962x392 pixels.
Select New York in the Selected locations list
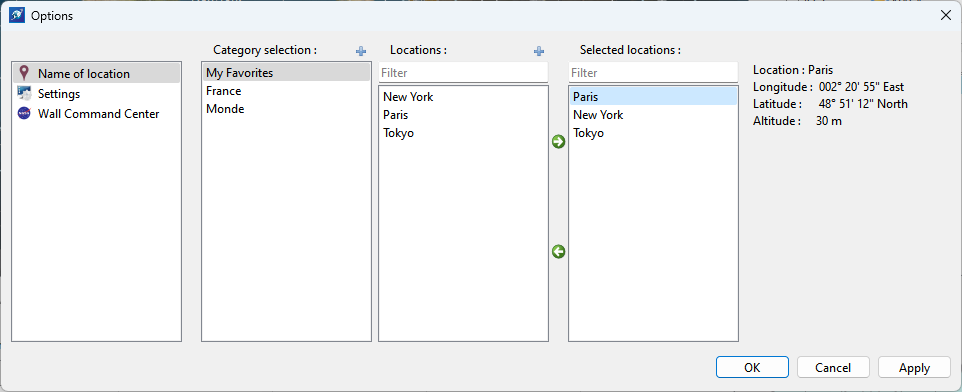pos(653,115)
